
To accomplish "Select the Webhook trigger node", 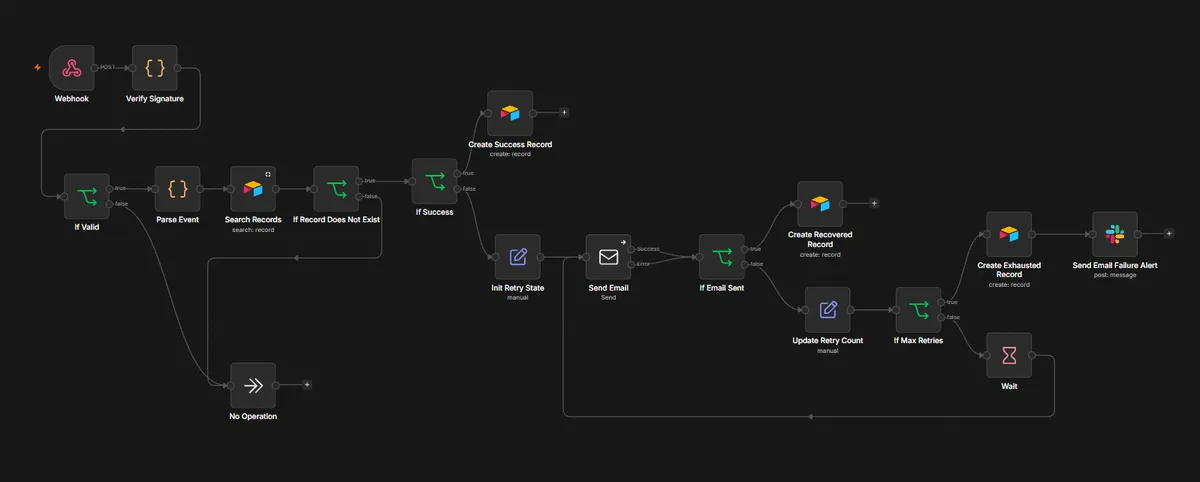I will (x=71, y=68).
